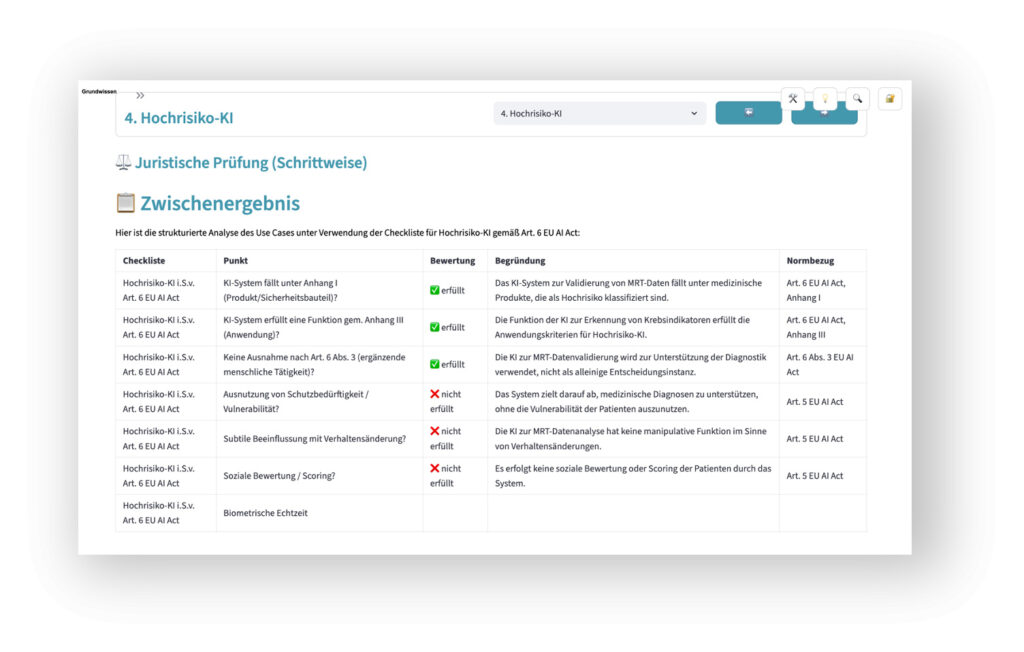Expand sidebar with double chevron
The width and height of the screenshot is (1024, 652).
(x=140, y=95)
